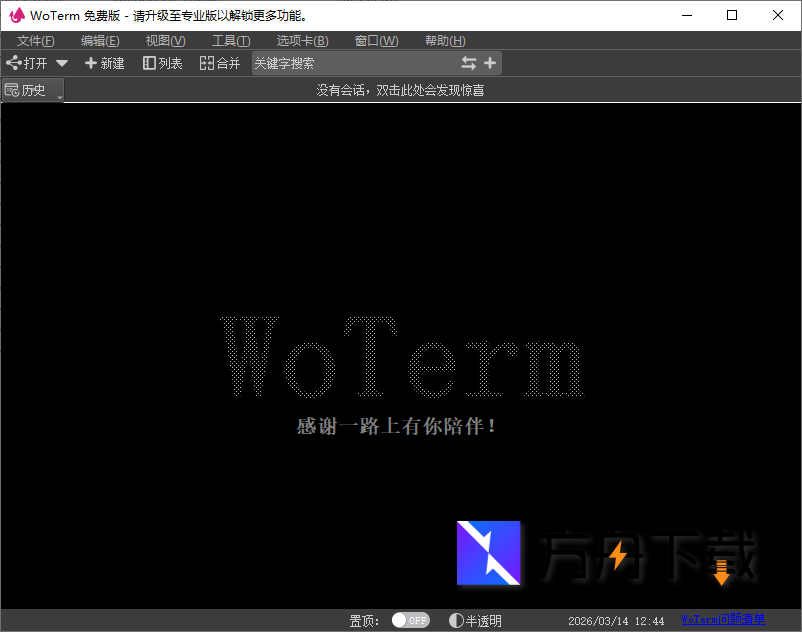The width and height of the screenshot is (802, 632).
Task: Select the 历史 history panel icon
Action: click(x=30, y=89)
